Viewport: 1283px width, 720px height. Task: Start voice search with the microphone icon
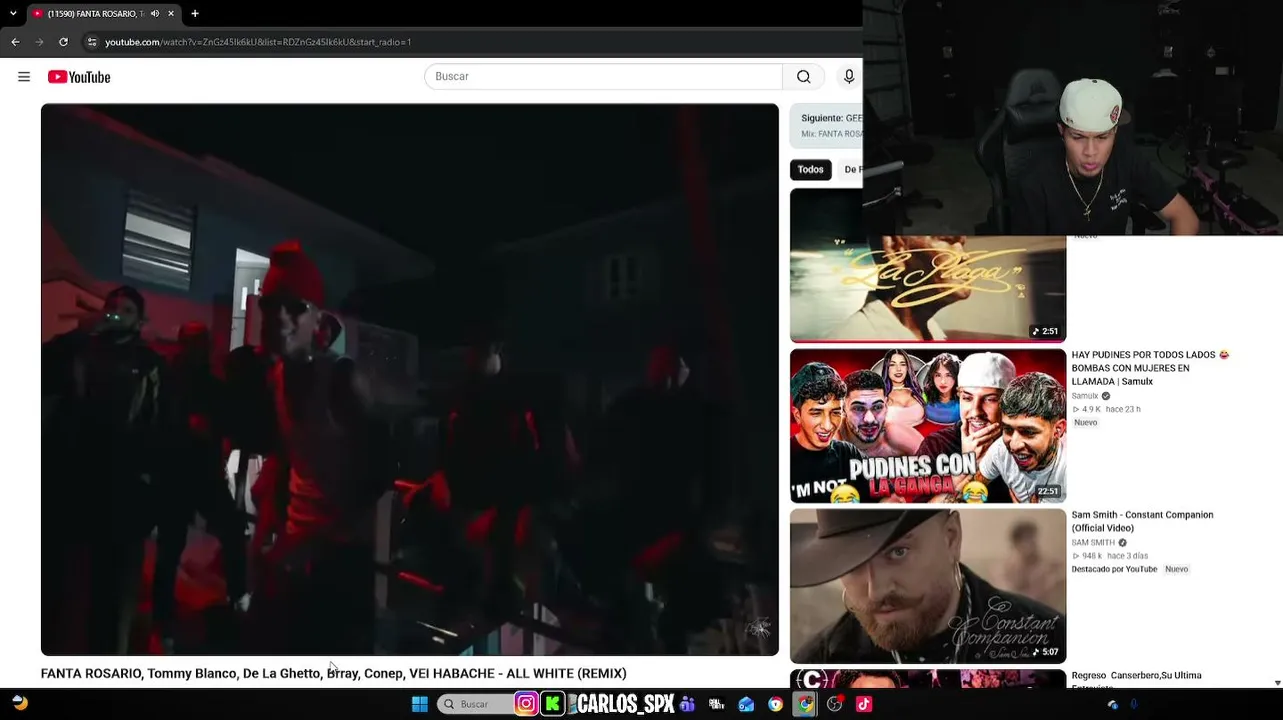pos(849,77)
